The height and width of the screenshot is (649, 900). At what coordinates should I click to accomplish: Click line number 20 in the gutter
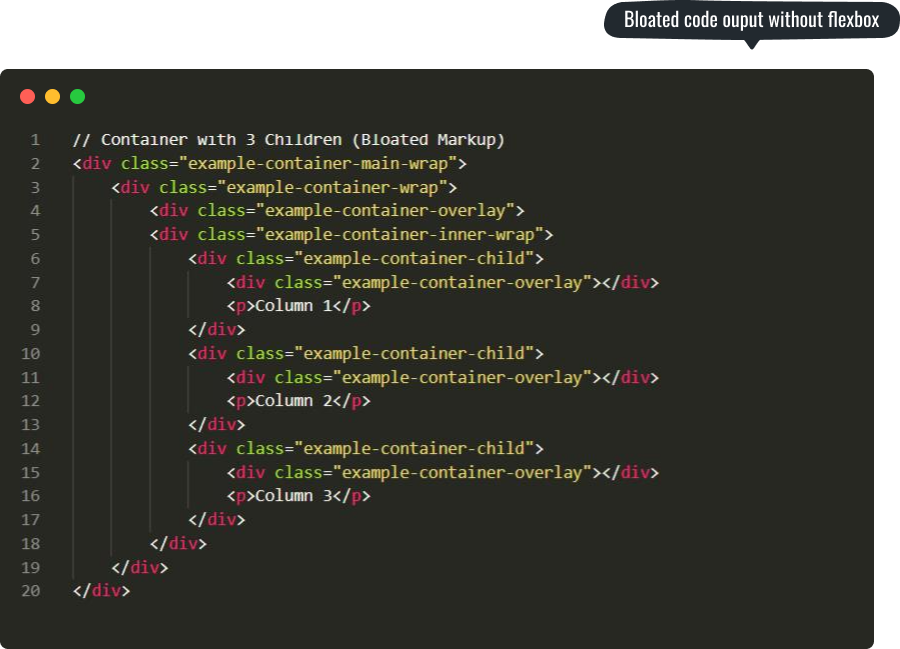coord(30,591)
